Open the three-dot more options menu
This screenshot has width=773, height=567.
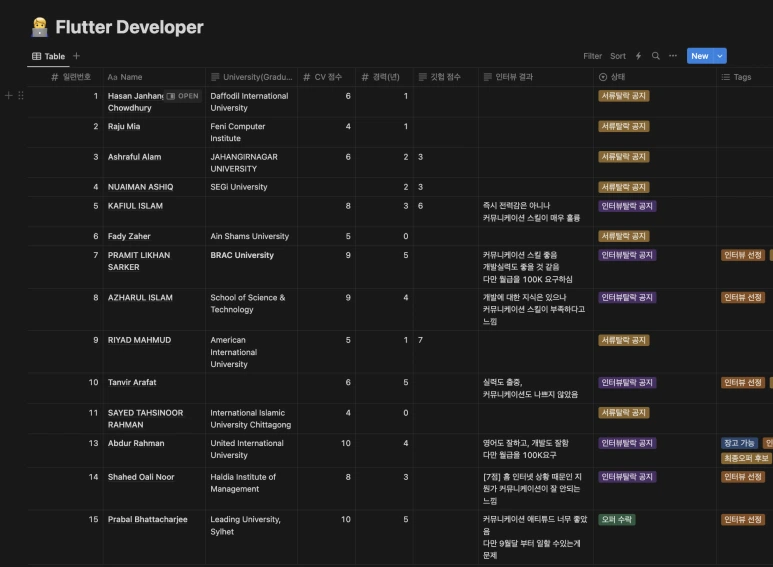[673, 56]
